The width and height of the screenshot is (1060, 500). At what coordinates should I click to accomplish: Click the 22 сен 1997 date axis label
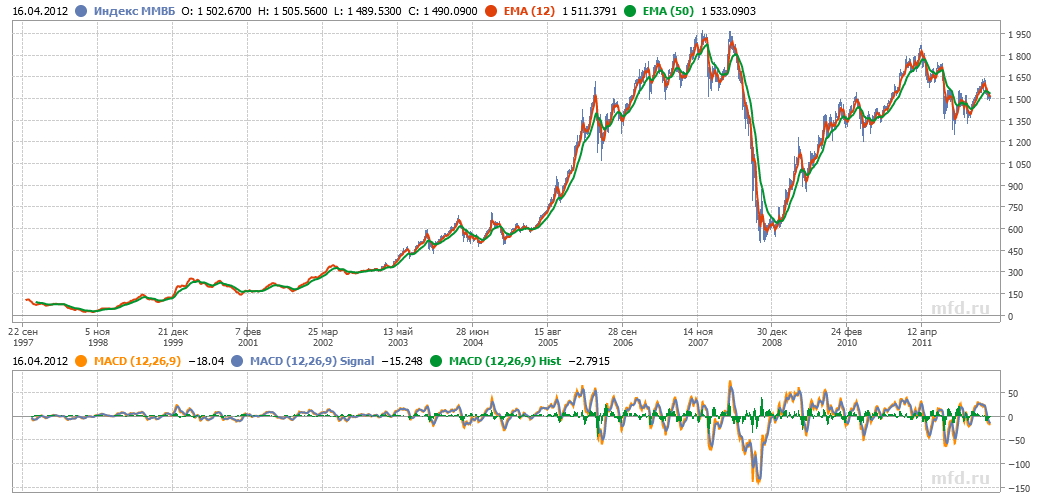pyautogui.click(x=31, y=335)
